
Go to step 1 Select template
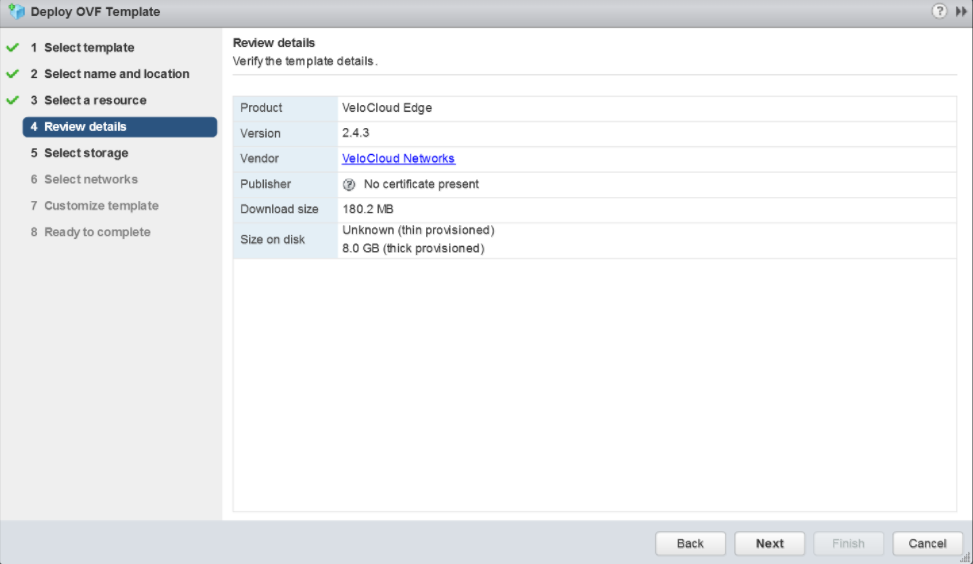88,48
